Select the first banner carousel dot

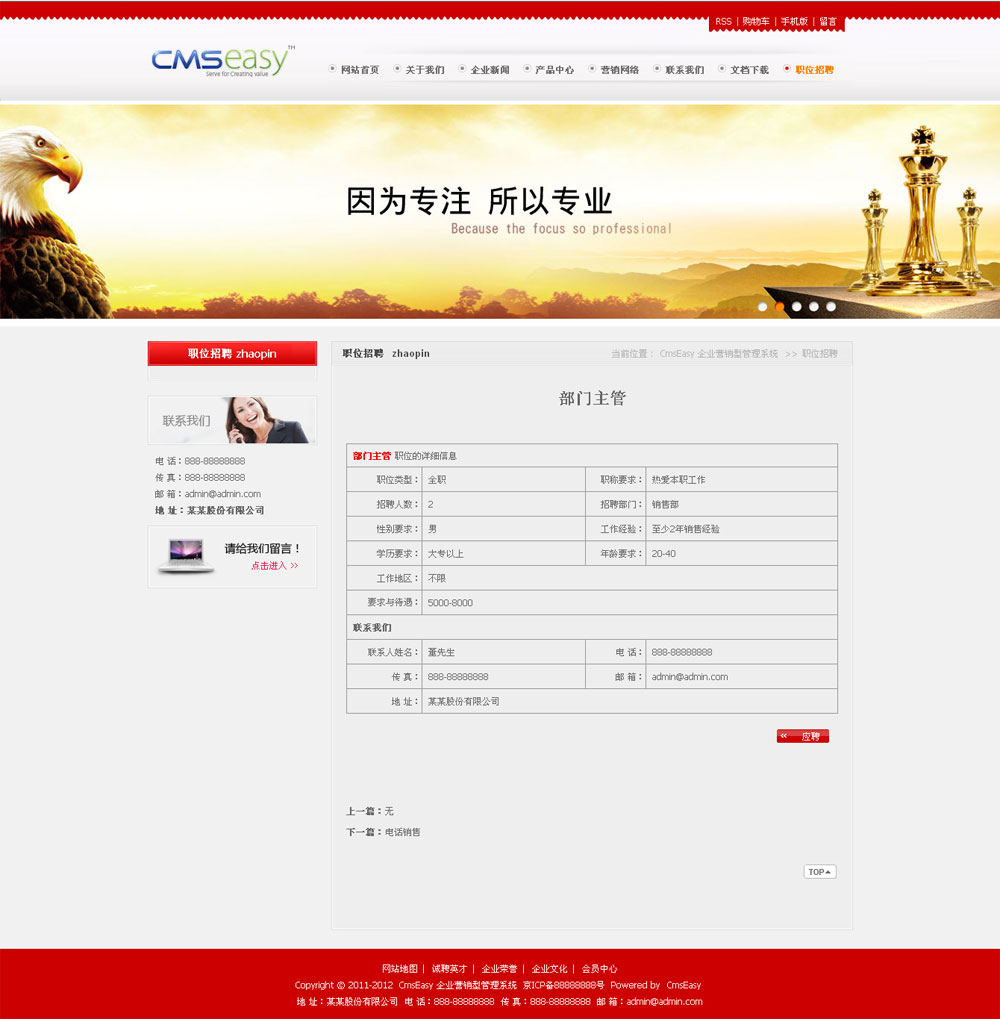click(763, 307)
